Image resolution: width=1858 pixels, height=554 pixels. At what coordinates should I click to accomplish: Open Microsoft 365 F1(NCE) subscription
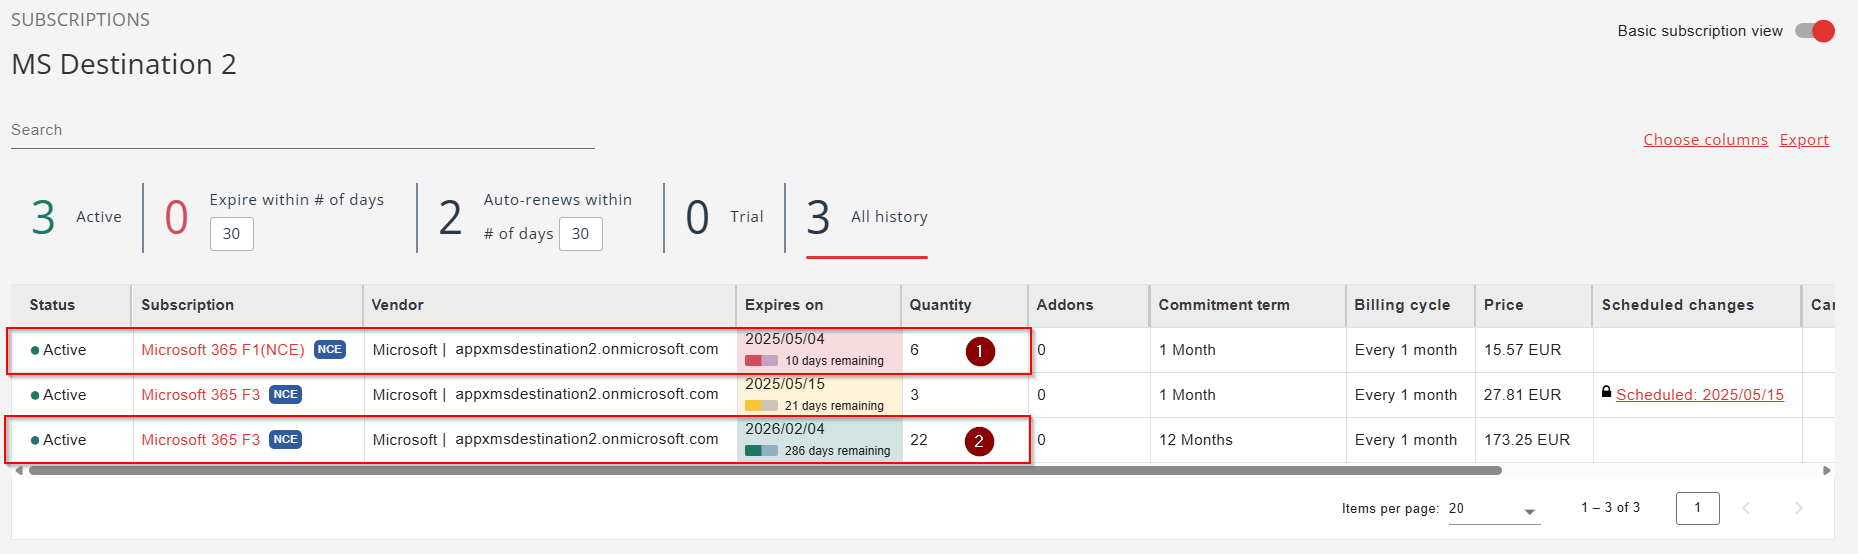click(x=222, y=350)
